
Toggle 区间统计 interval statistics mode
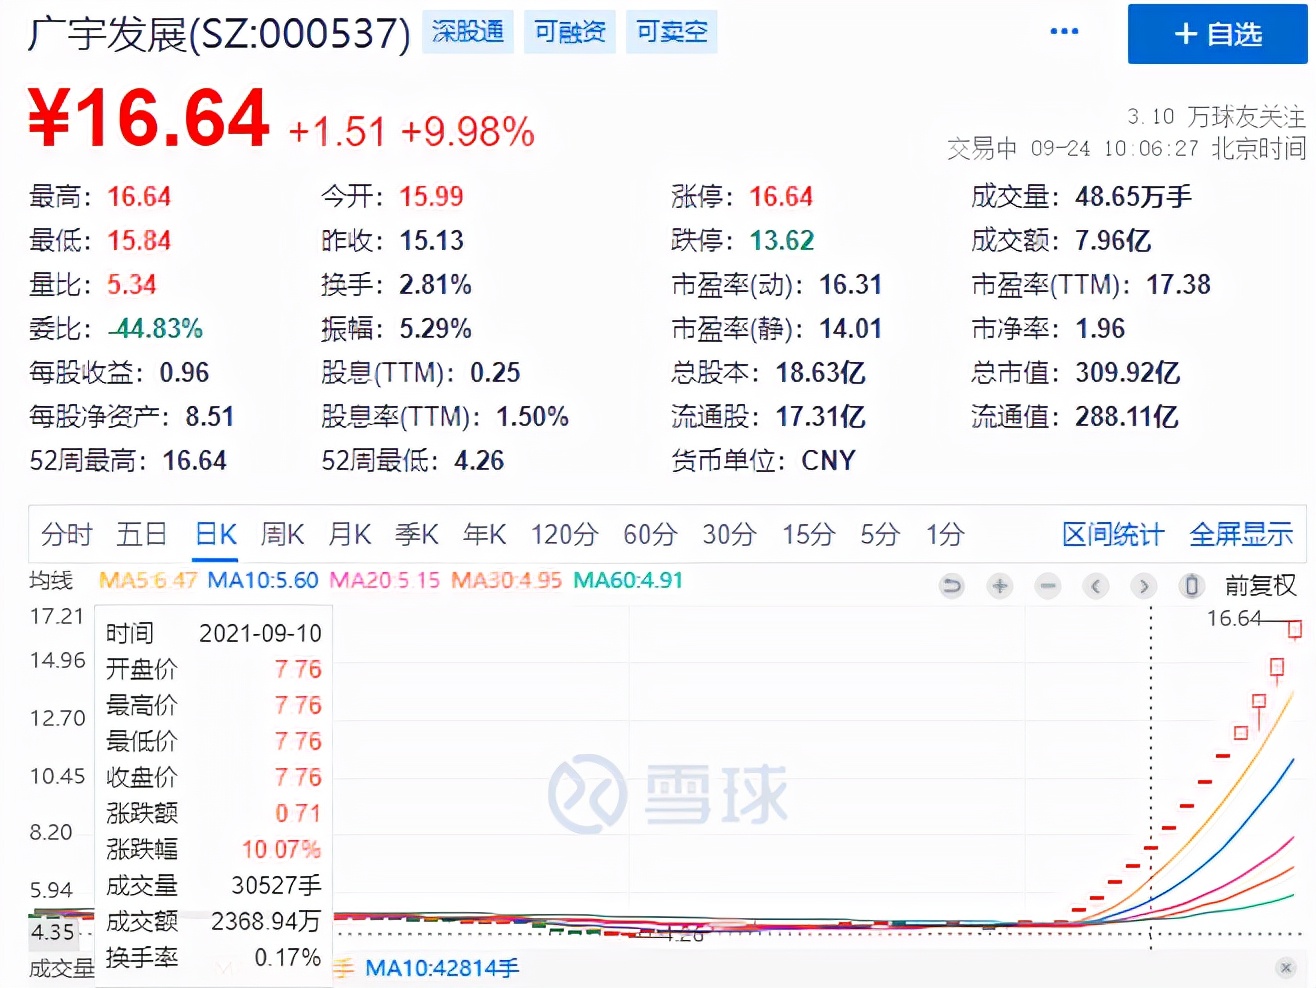click(x=1112, y=534)
